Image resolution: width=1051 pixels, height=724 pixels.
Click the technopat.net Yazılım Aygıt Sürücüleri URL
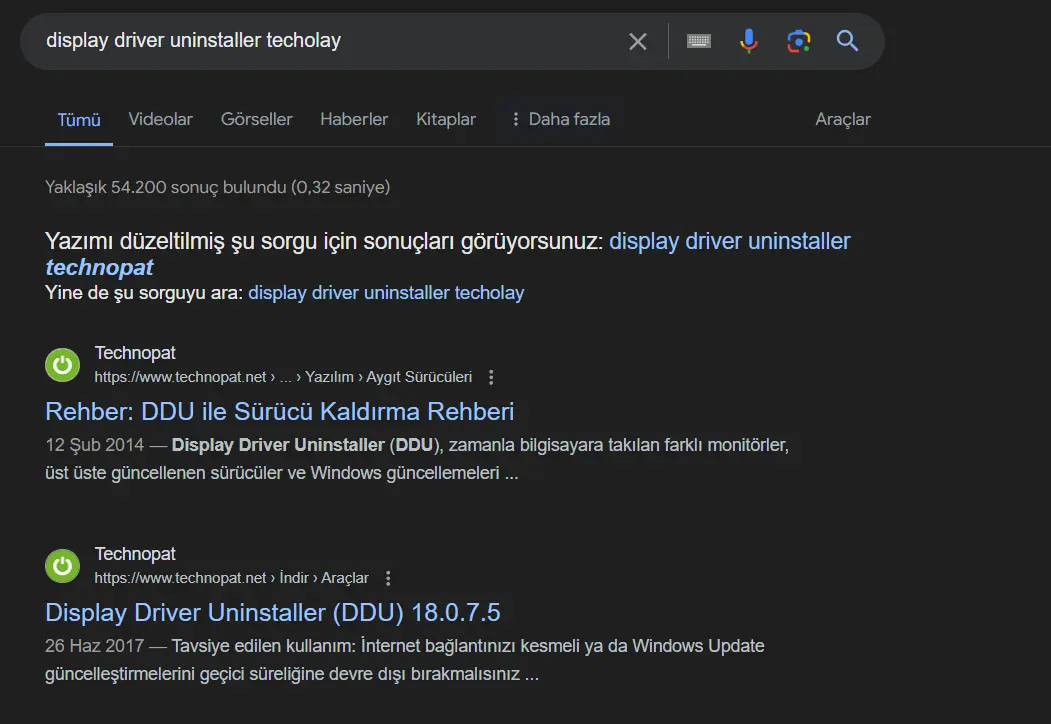[283, 377]
